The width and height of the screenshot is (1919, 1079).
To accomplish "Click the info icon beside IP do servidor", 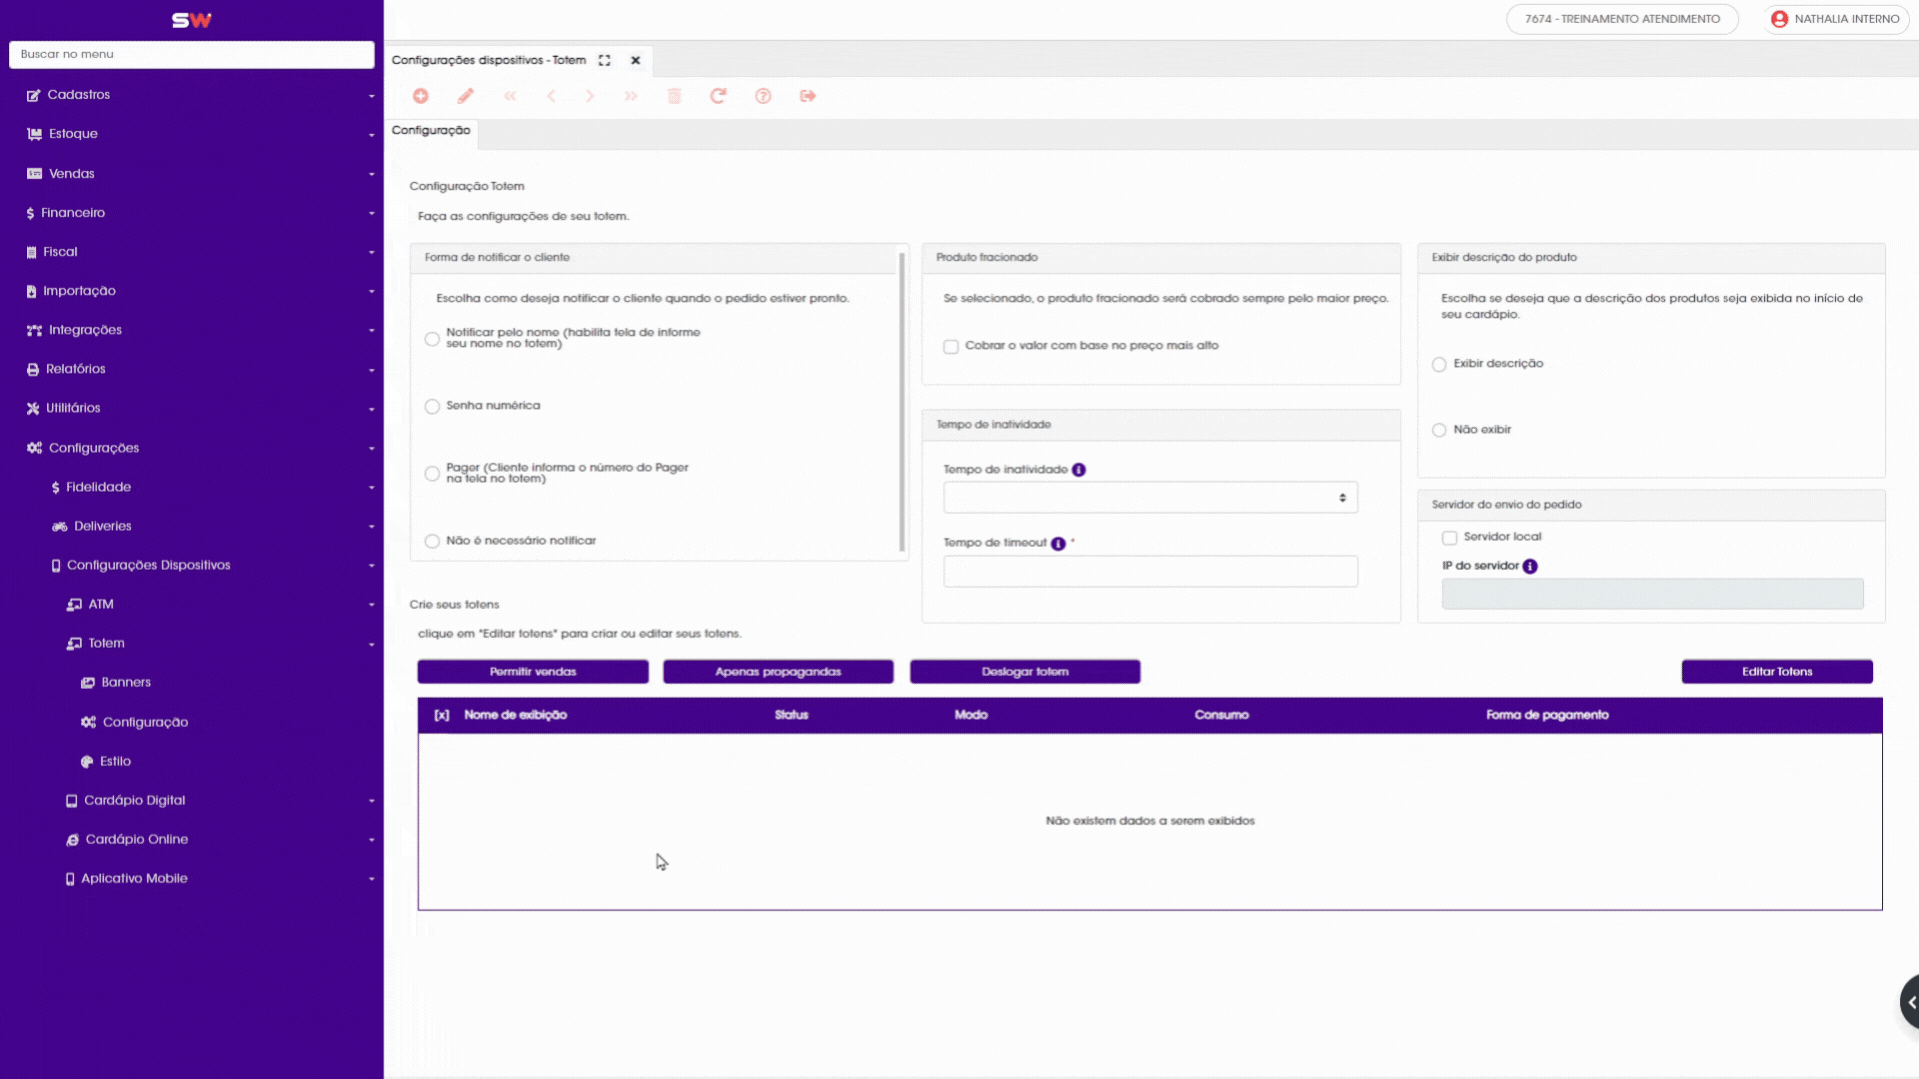I will pos(1530,566).
